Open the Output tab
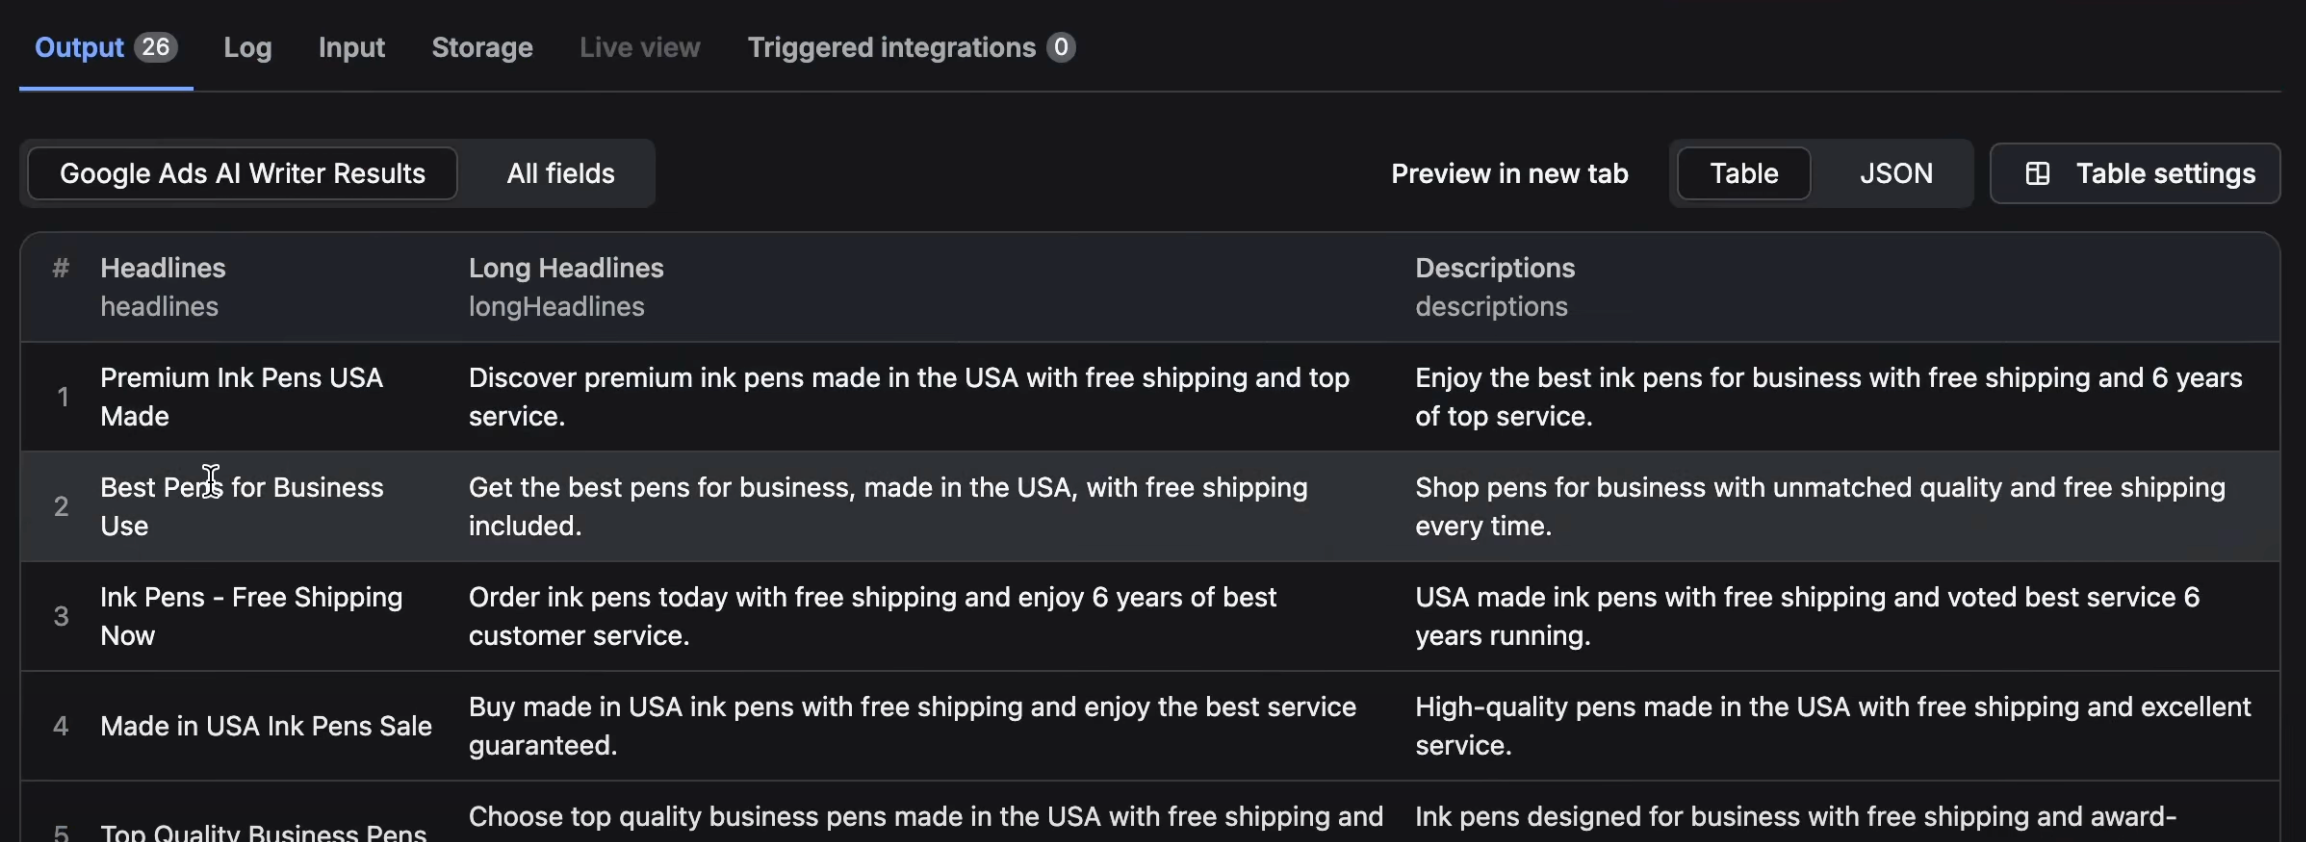This screenshot has height=842, width=2306. pyautogui.click(x=79, y=48)
